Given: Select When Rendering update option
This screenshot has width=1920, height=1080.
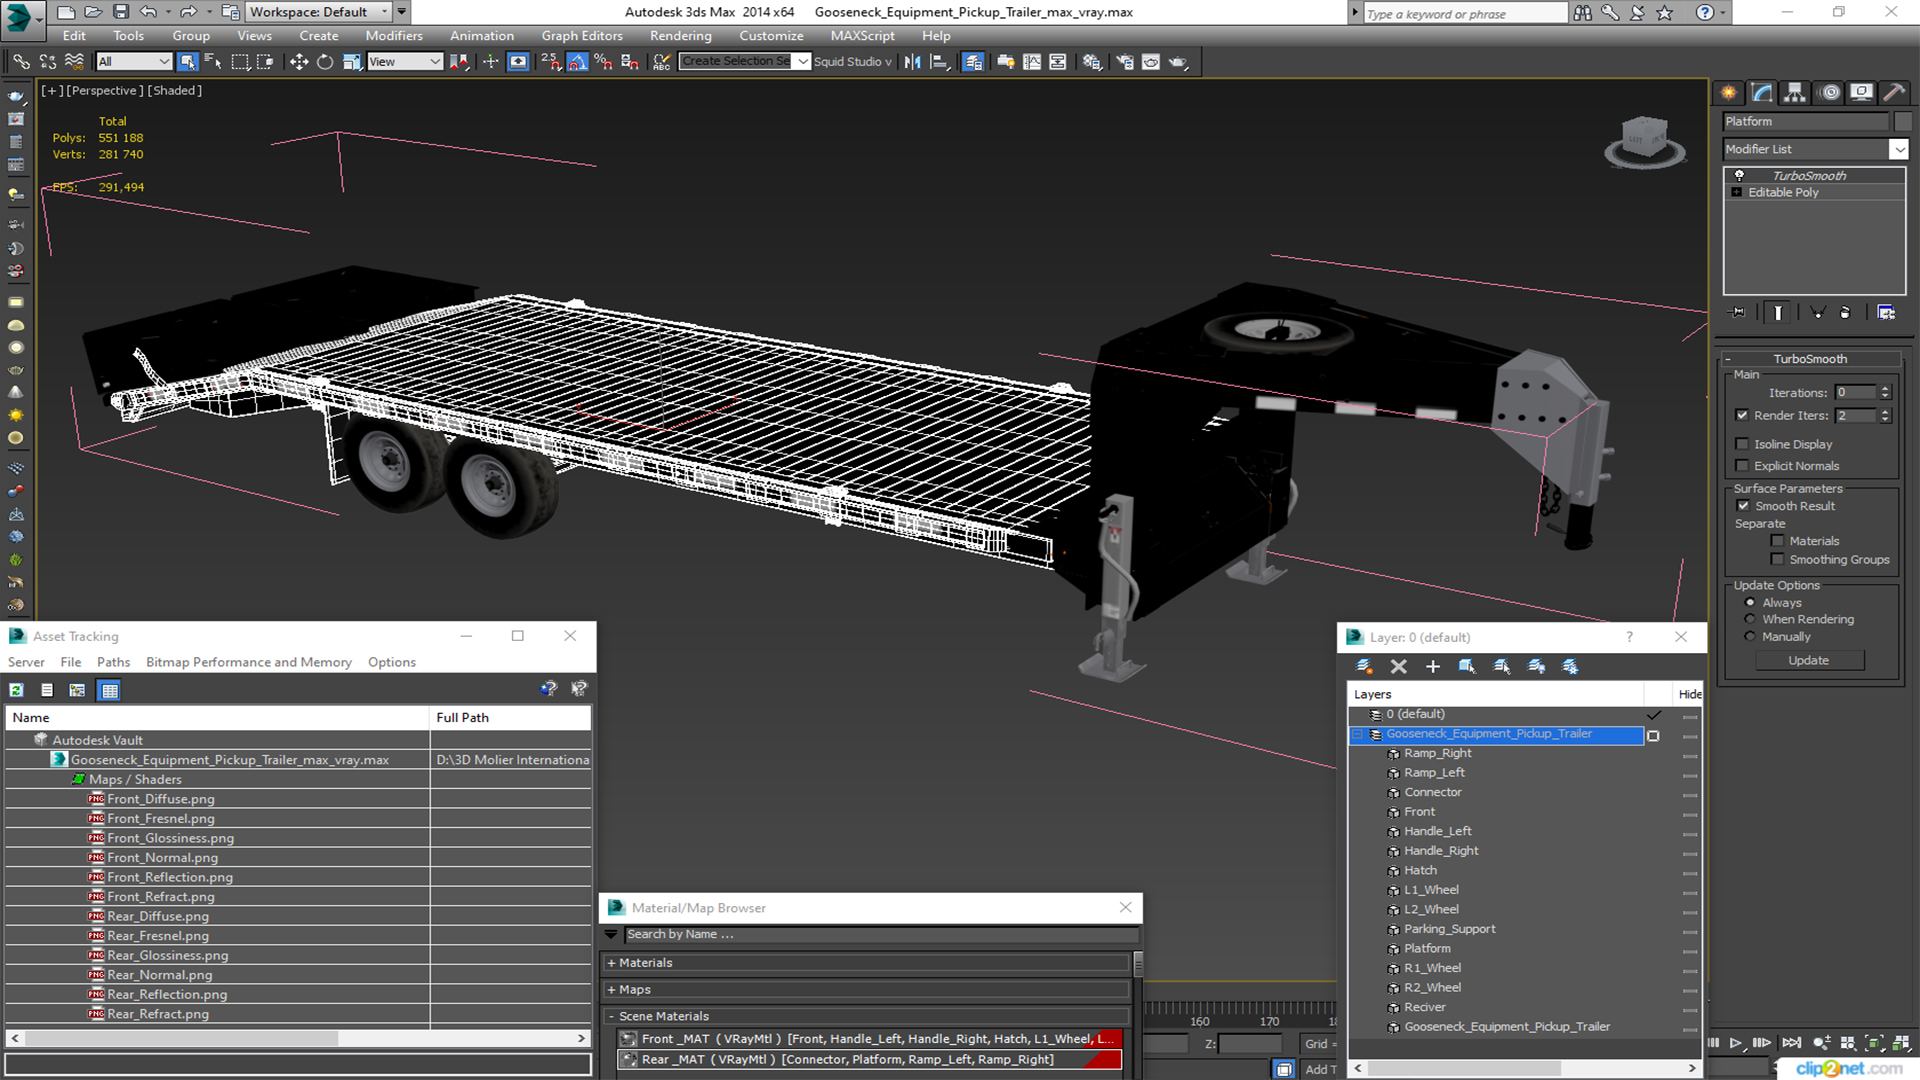Looking at the screenshot, I should click(x=1750, y=620).
